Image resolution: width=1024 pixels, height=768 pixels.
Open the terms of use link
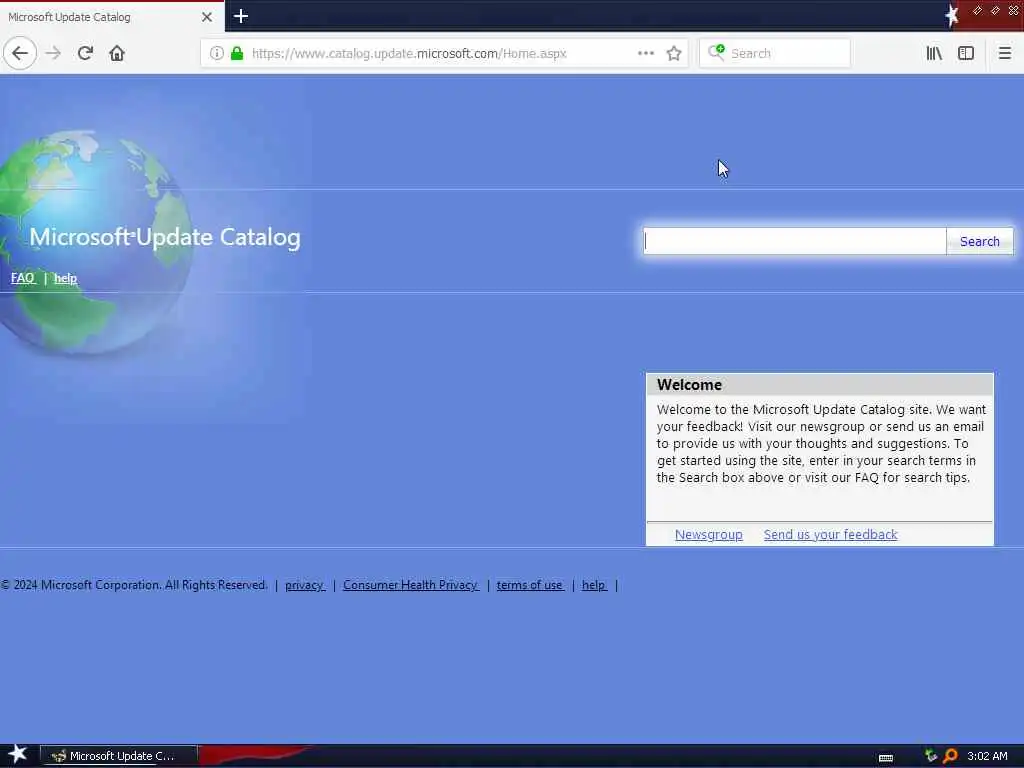click(530, 585)
